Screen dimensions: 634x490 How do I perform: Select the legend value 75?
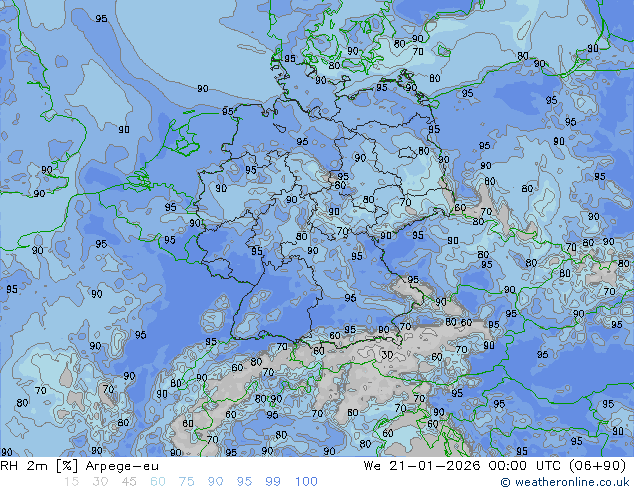pos(186,482)
